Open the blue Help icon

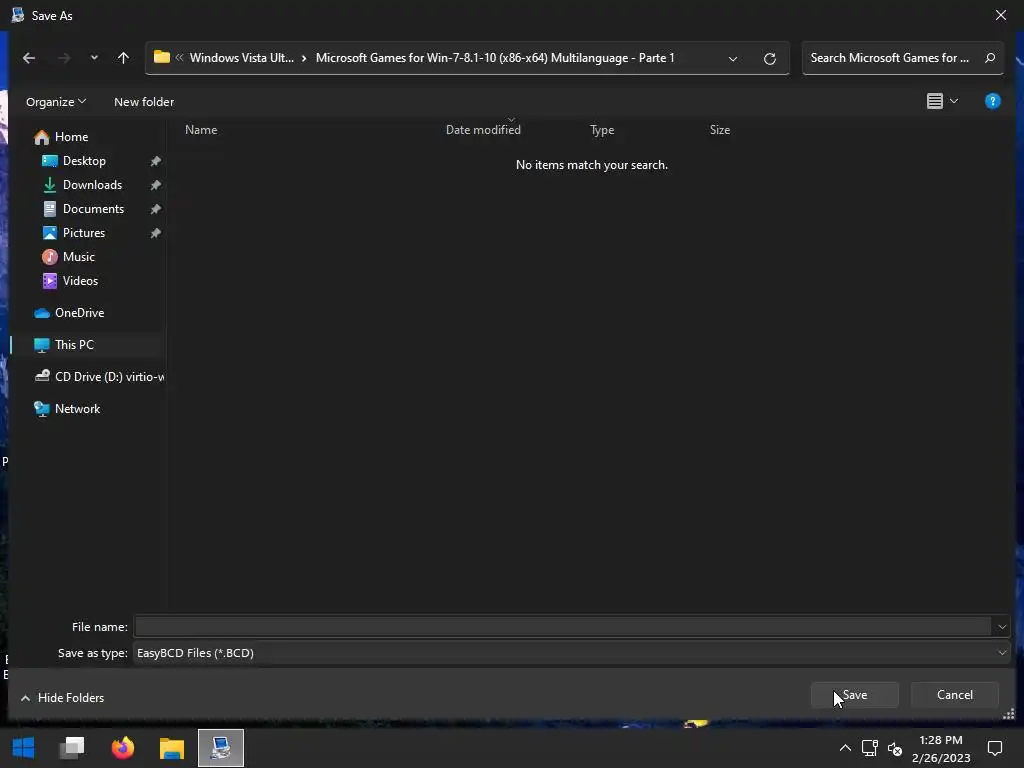pyautogui.click(x=992, y=101)
